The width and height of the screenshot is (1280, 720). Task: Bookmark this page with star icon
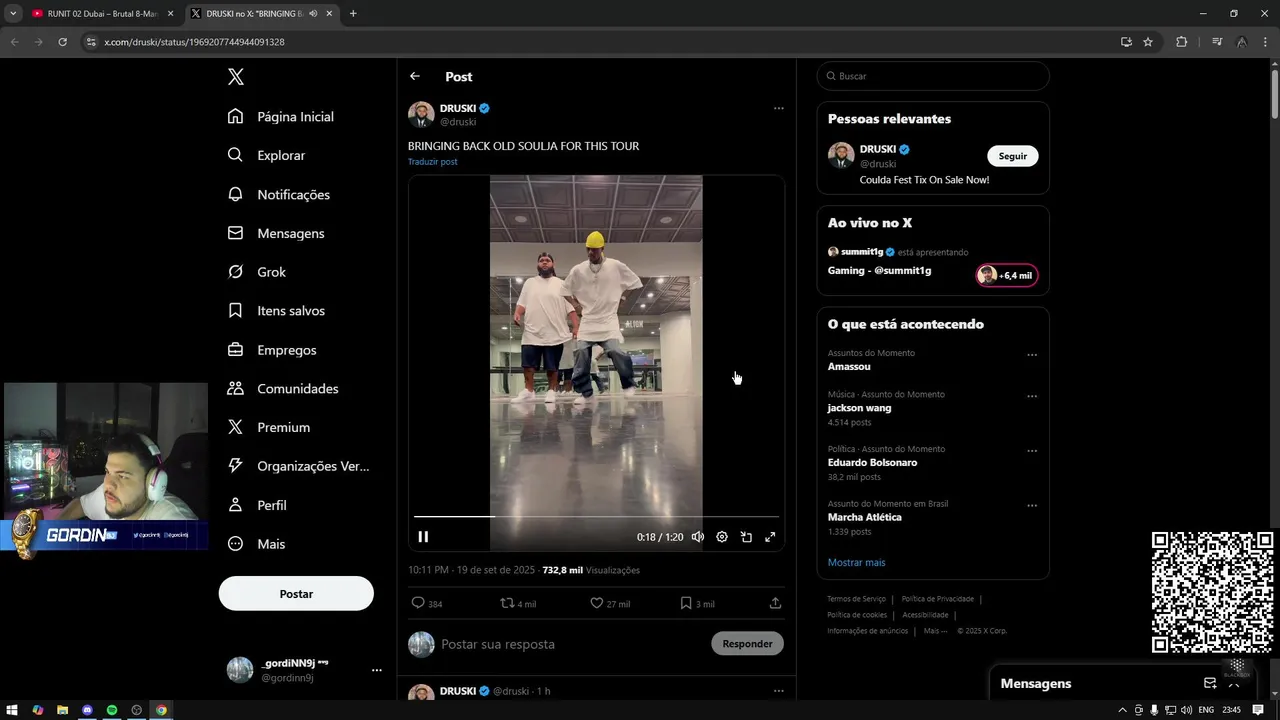(x=1148, y=42)
